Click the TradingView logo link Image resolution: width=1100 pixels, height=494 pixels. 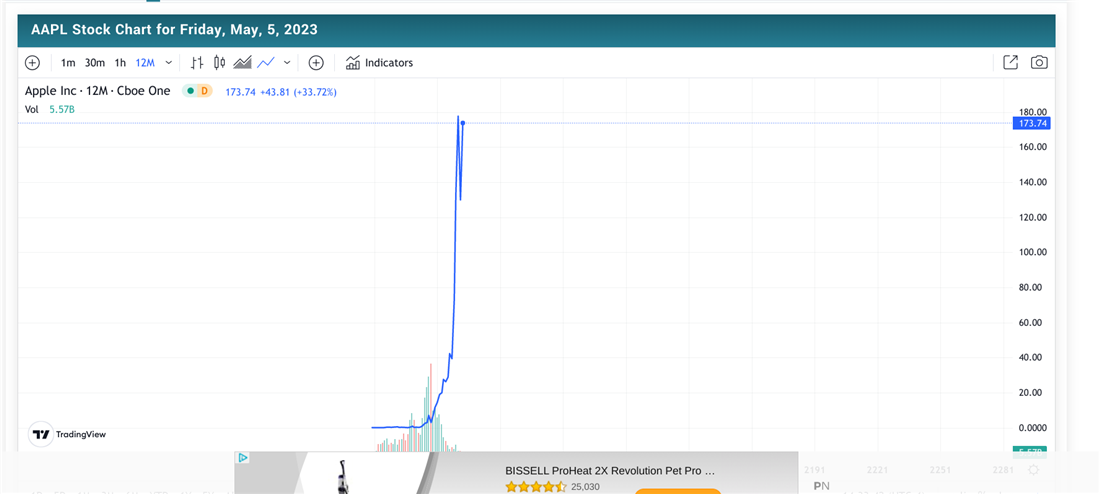[x=69, y=435]
